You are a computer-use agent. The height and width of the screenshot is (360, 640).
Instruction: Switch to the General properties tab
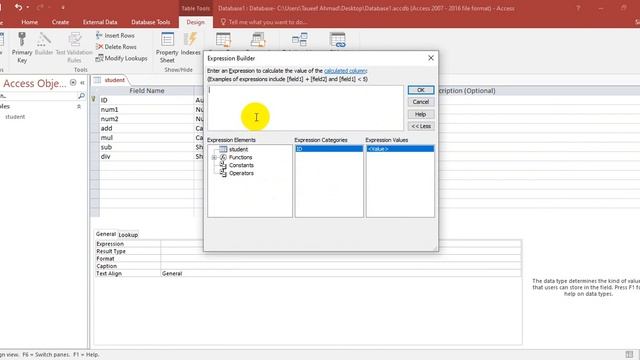point(106,234)
